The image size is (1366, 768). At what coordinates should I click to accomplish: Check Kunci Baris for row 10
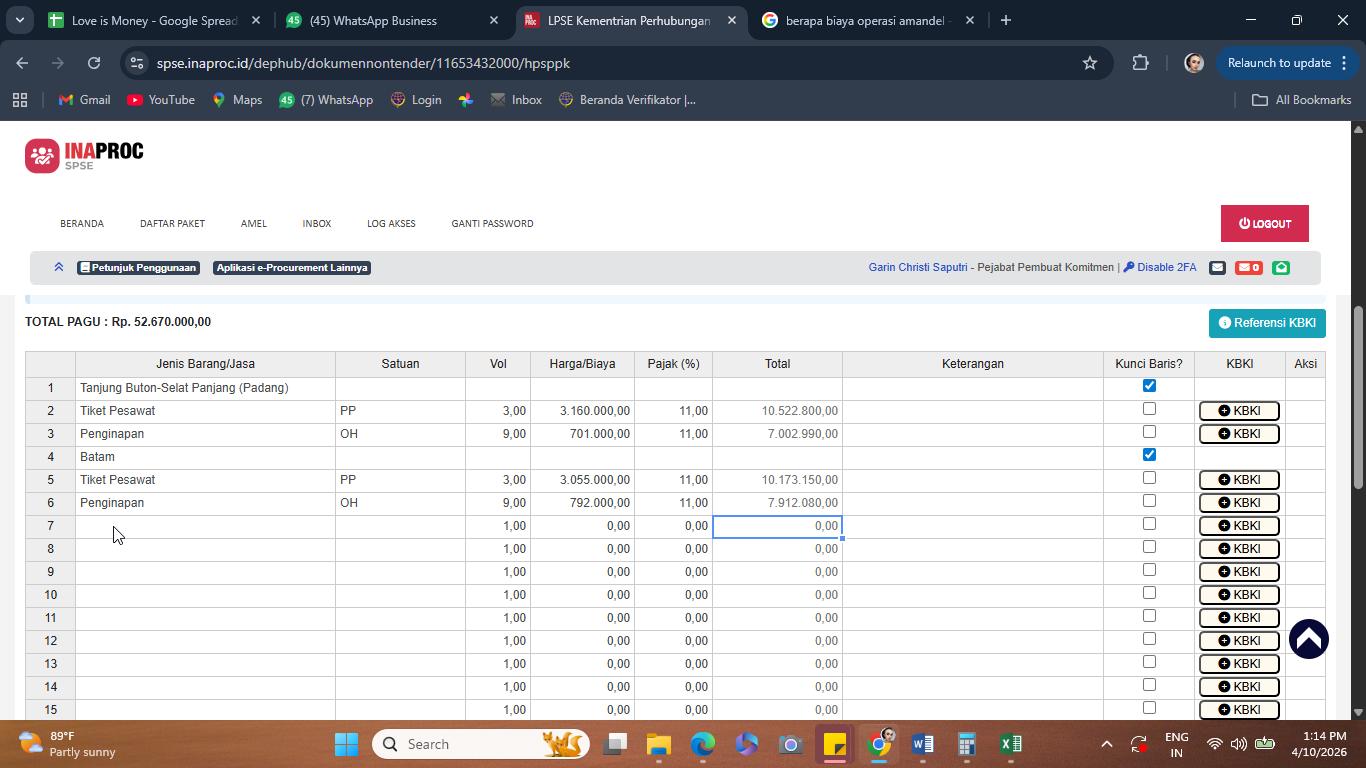(1149, 593)
